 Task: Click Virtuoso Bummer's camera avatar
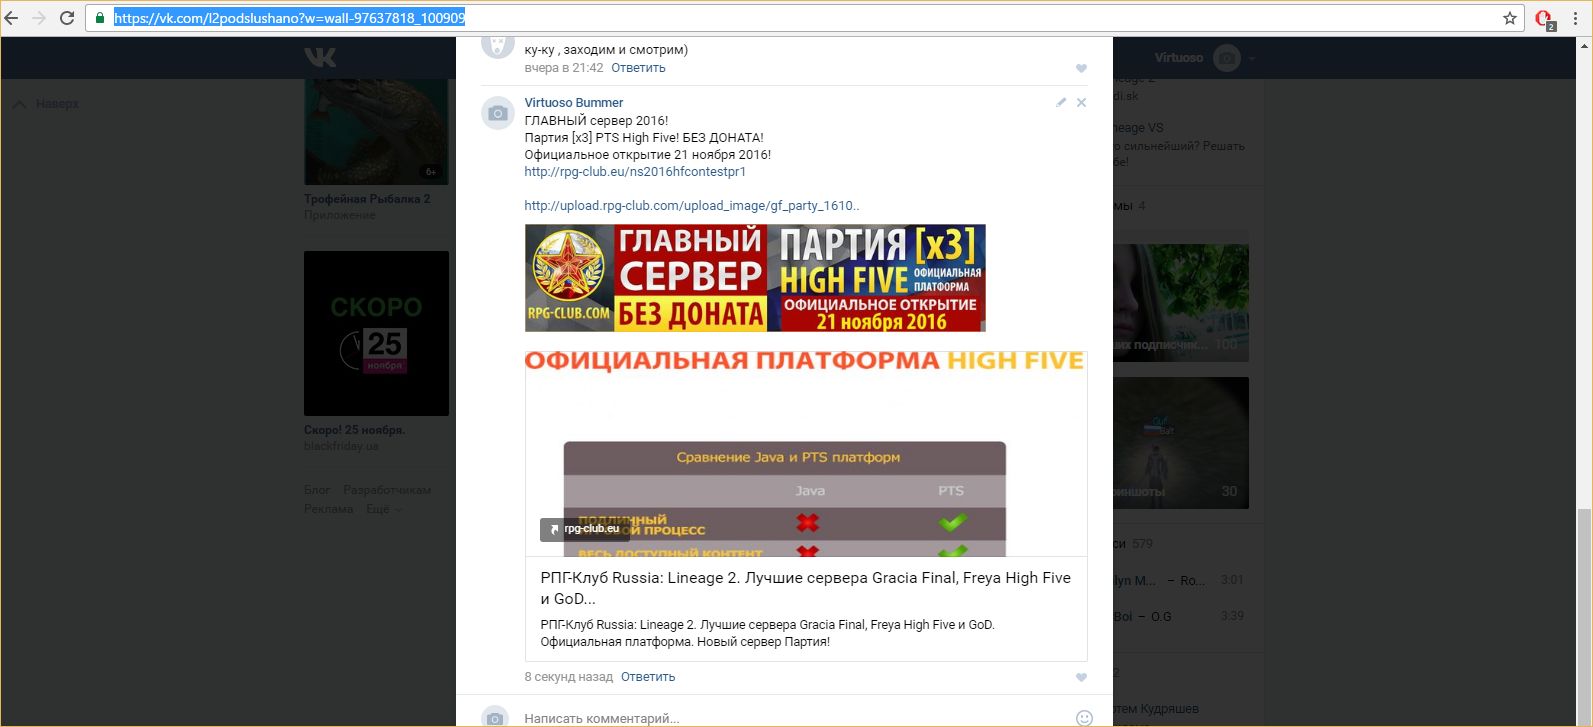(498, 113)
